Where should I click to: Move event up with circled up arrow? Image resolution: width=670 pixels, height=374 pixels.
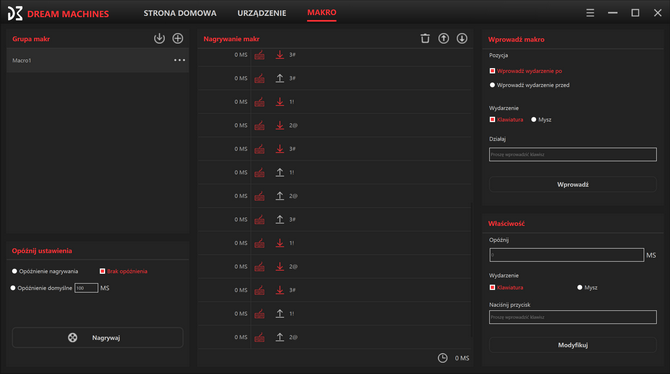(444, 38)
